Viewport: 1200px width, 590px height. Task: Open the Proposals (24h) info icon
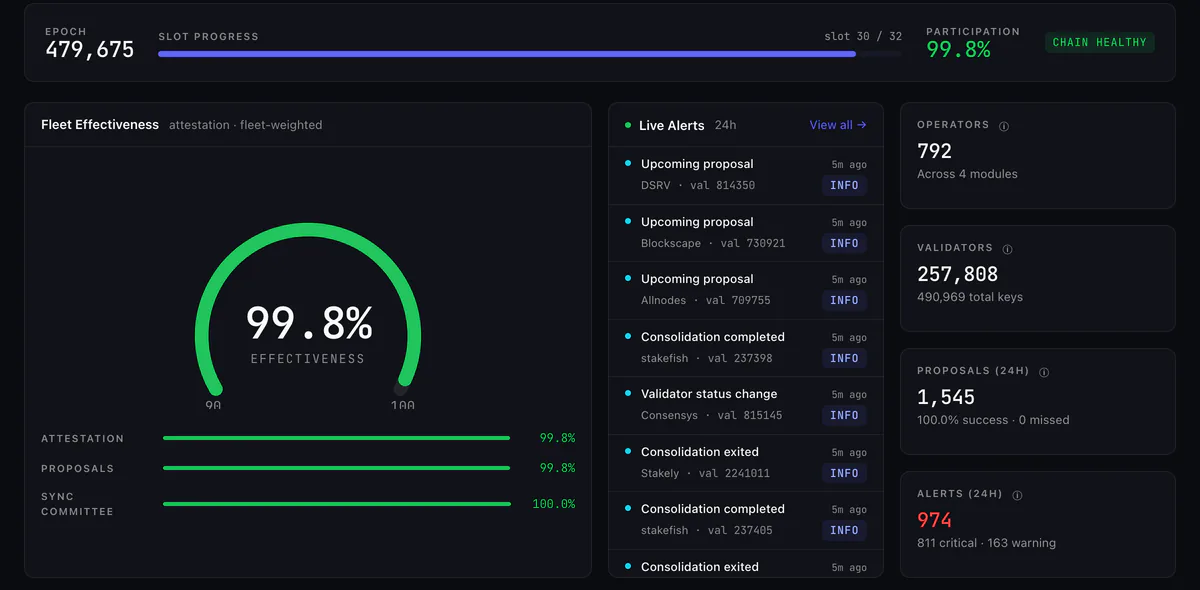click(1044, 372)
